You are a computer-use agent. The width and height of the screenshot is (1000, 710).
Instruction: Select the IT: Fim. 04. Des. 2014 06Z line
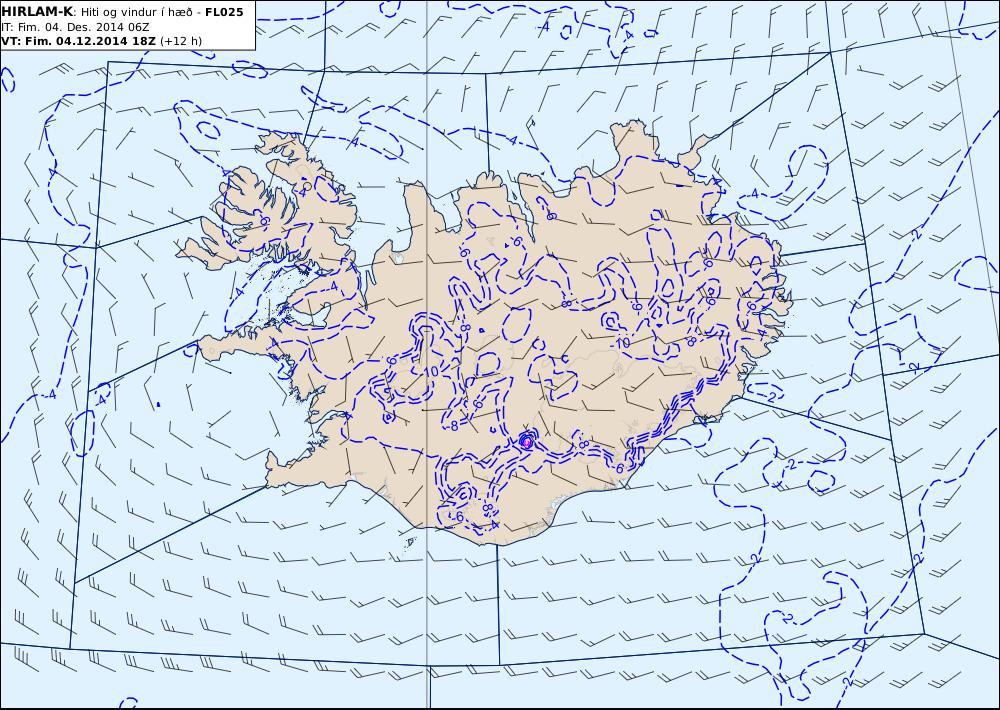tap(75, 27)
